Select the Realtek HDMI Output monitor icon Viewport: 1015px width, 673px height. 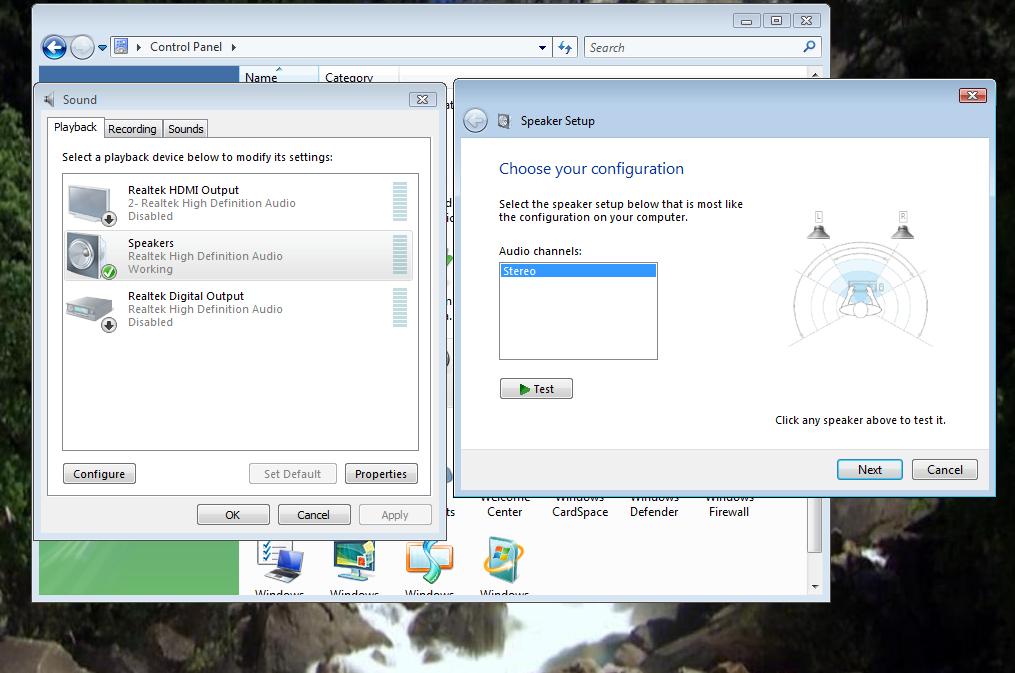tap(91, 204)
